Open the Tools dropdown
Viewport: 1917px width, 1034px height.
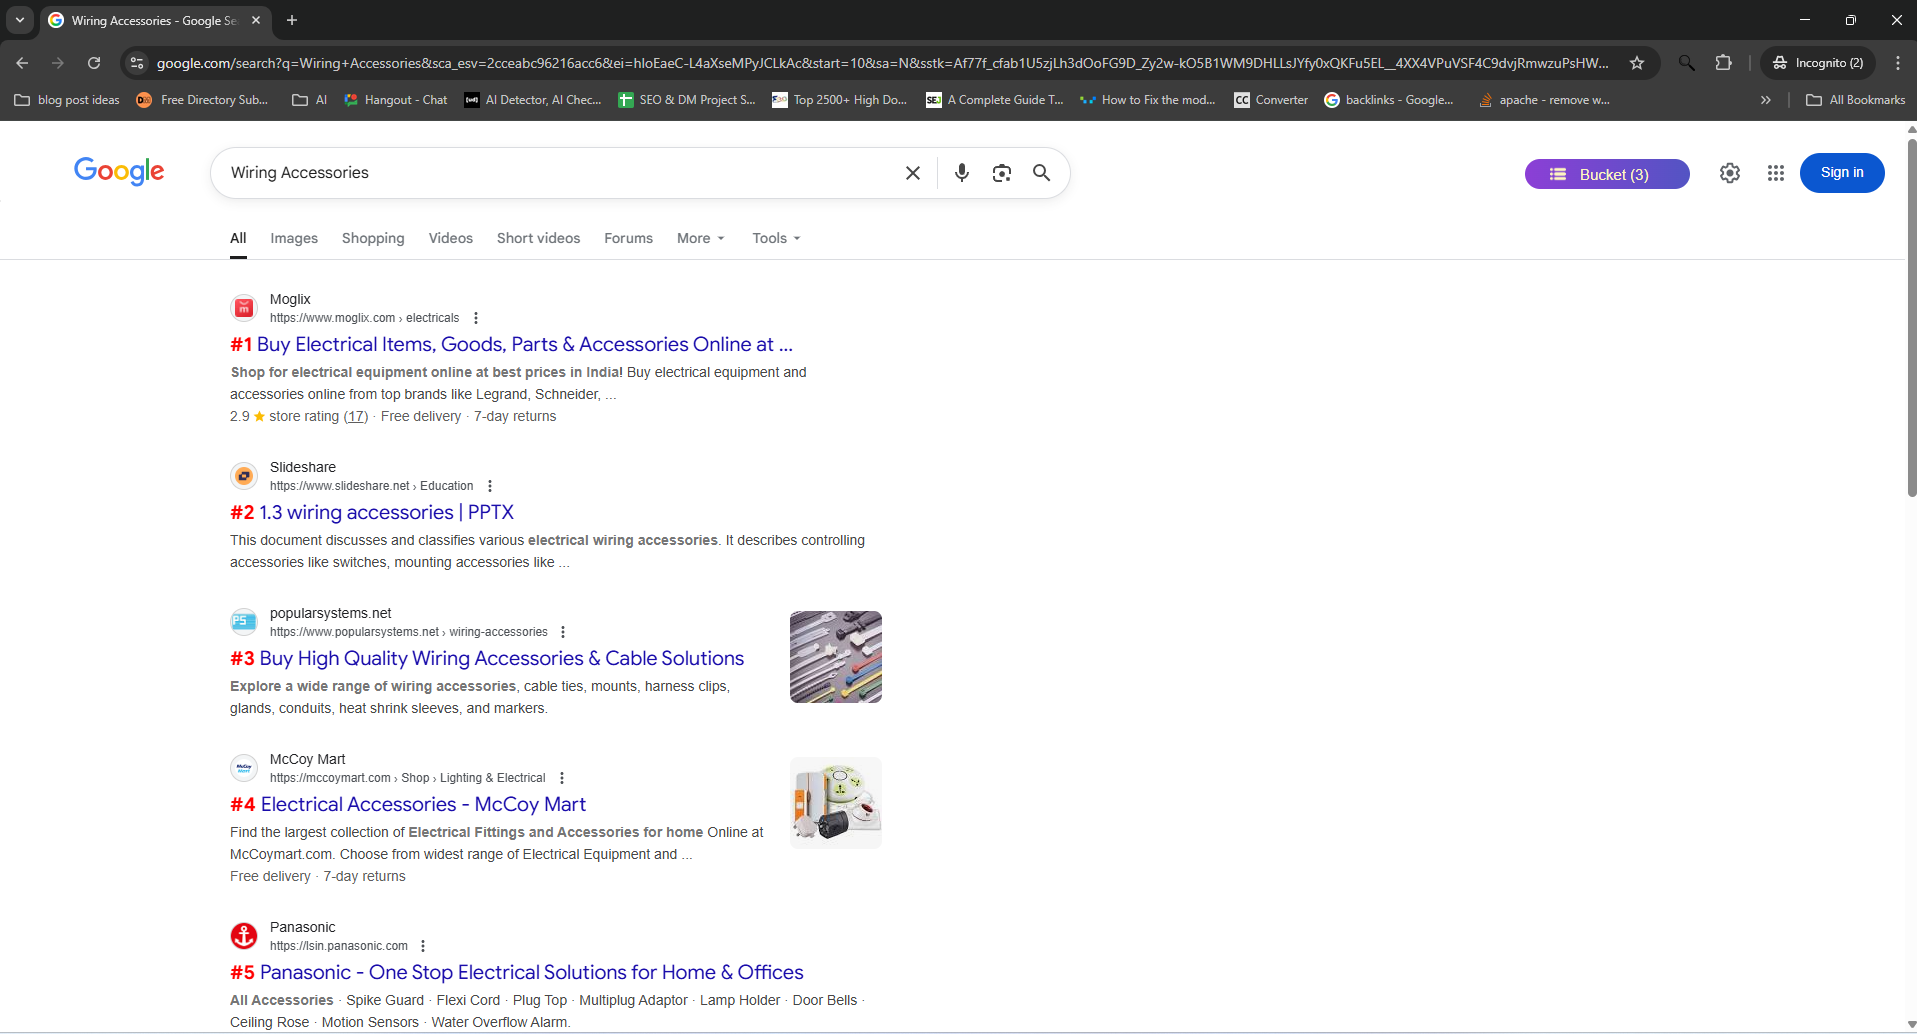tap(776, 238)
